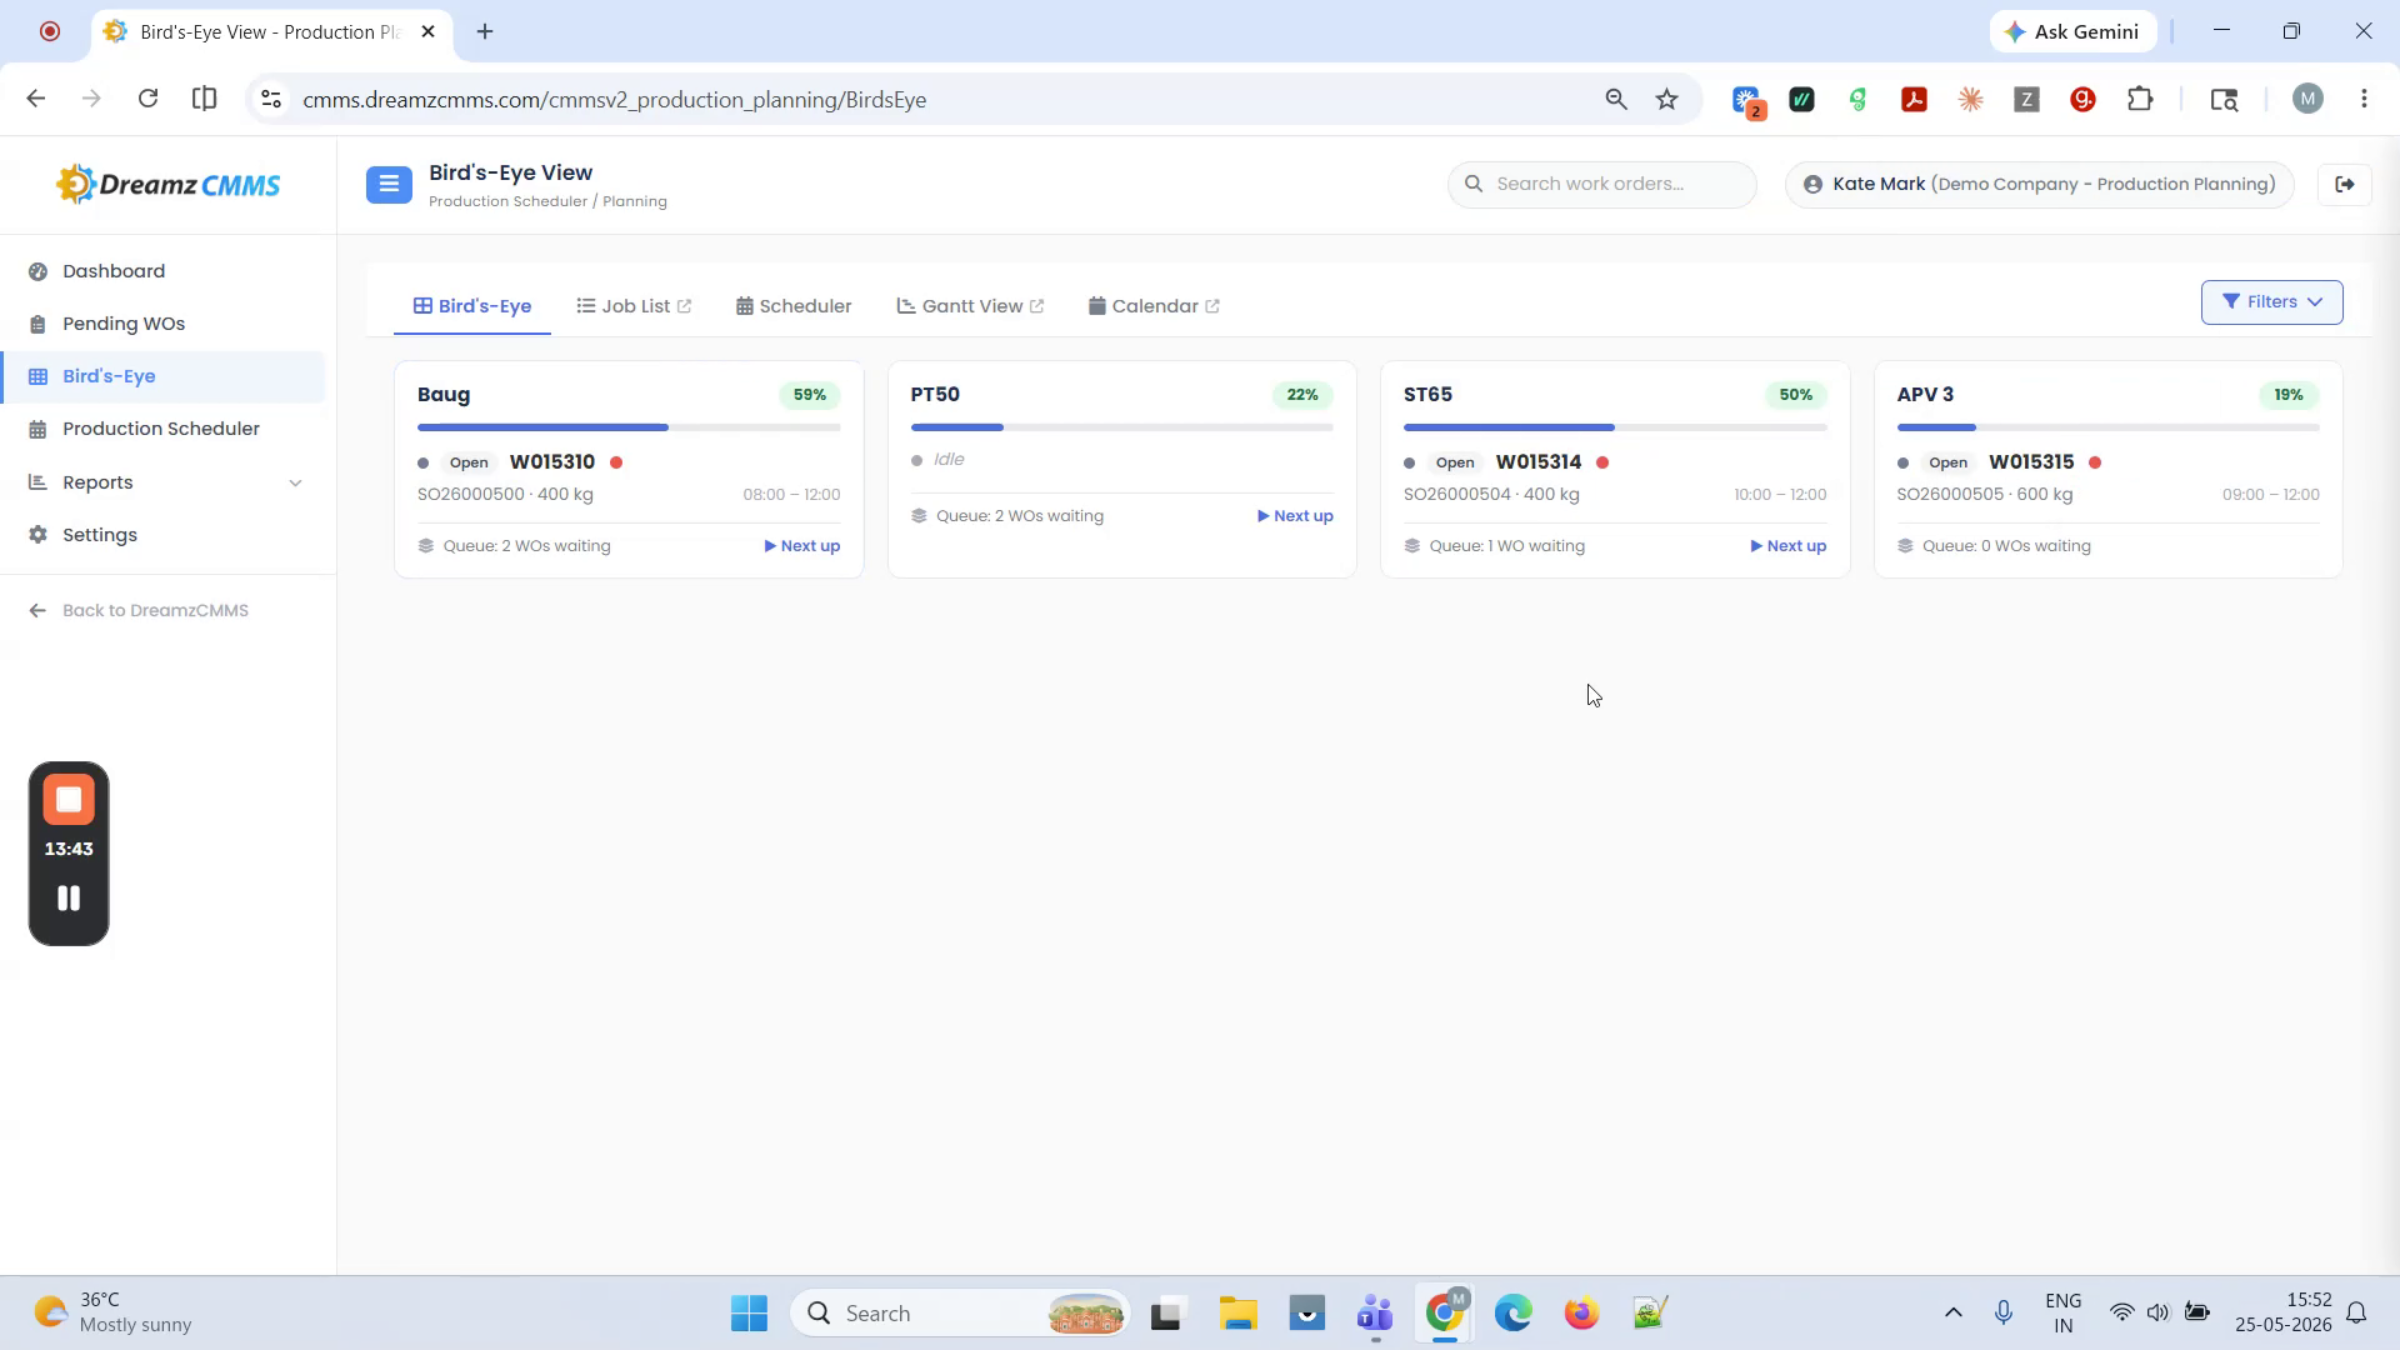Click the taskbar Search box
2400x1350 pixels.
point(960,1313)
